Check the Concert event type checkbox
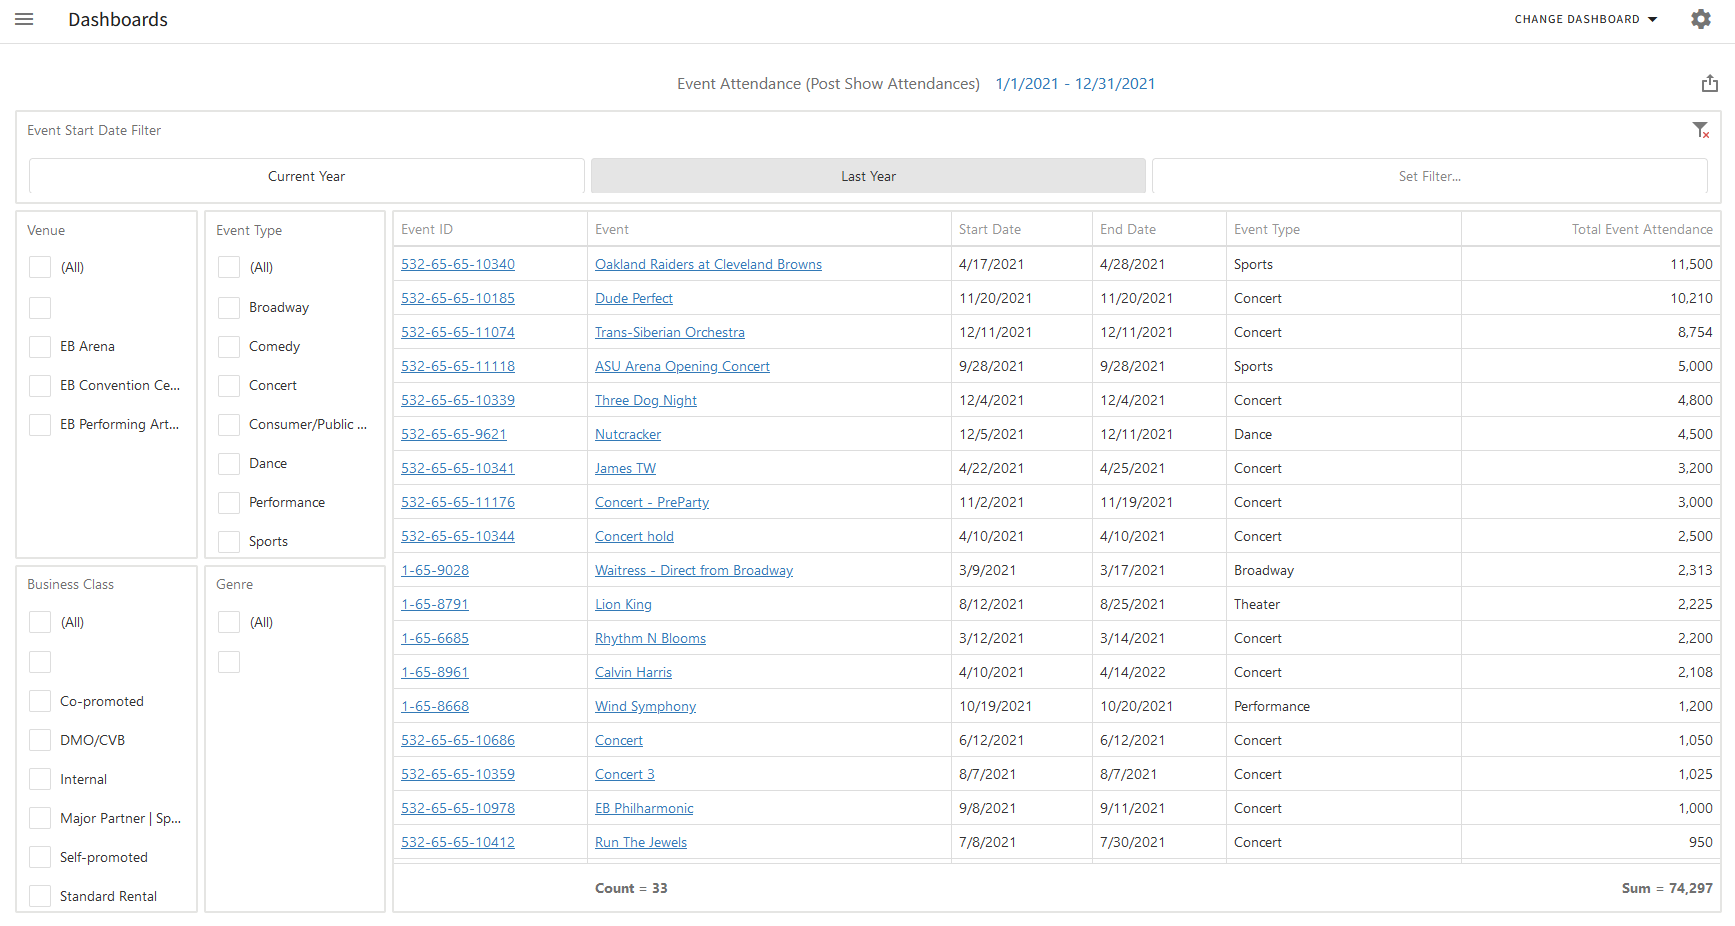The image size is (1735, 926). pos(229,385)
